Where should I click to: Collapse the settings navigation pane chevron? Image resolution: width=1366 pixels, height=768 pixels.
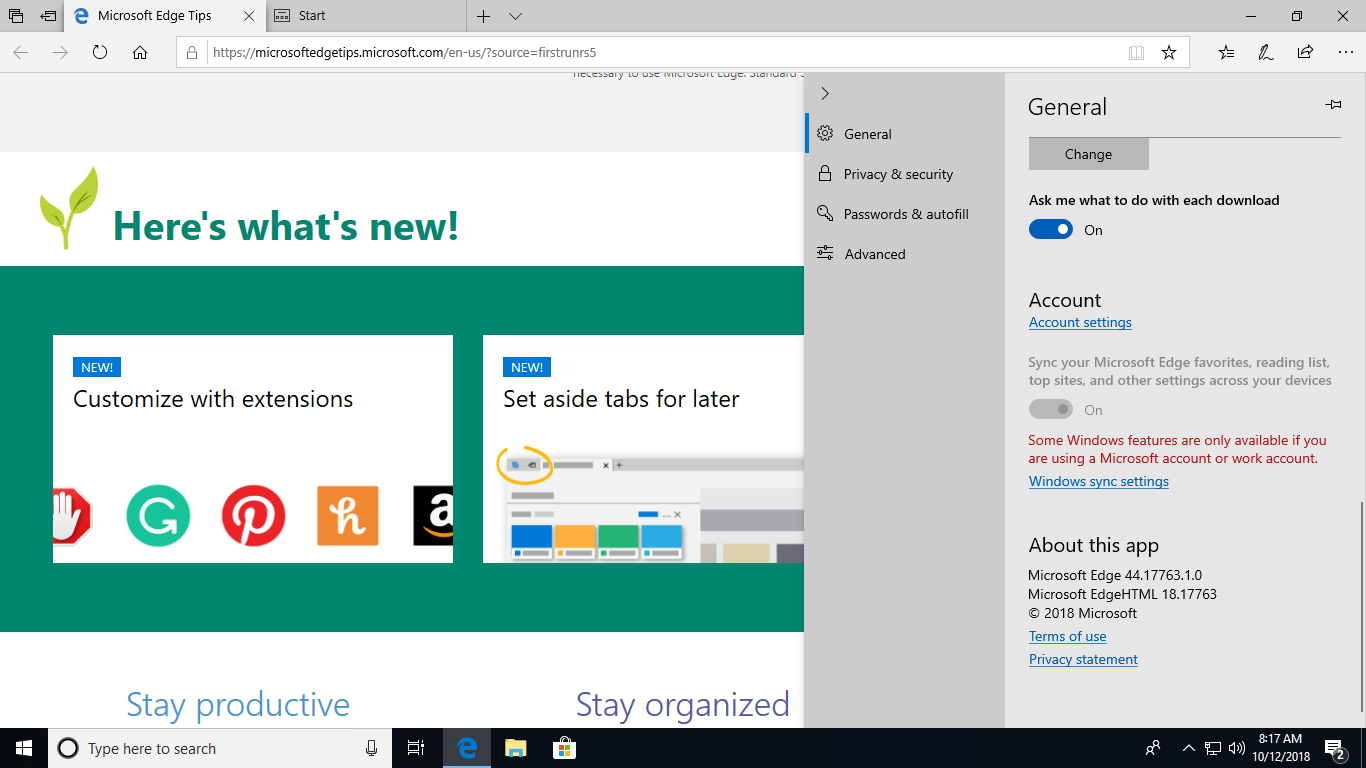pos(825,93)
